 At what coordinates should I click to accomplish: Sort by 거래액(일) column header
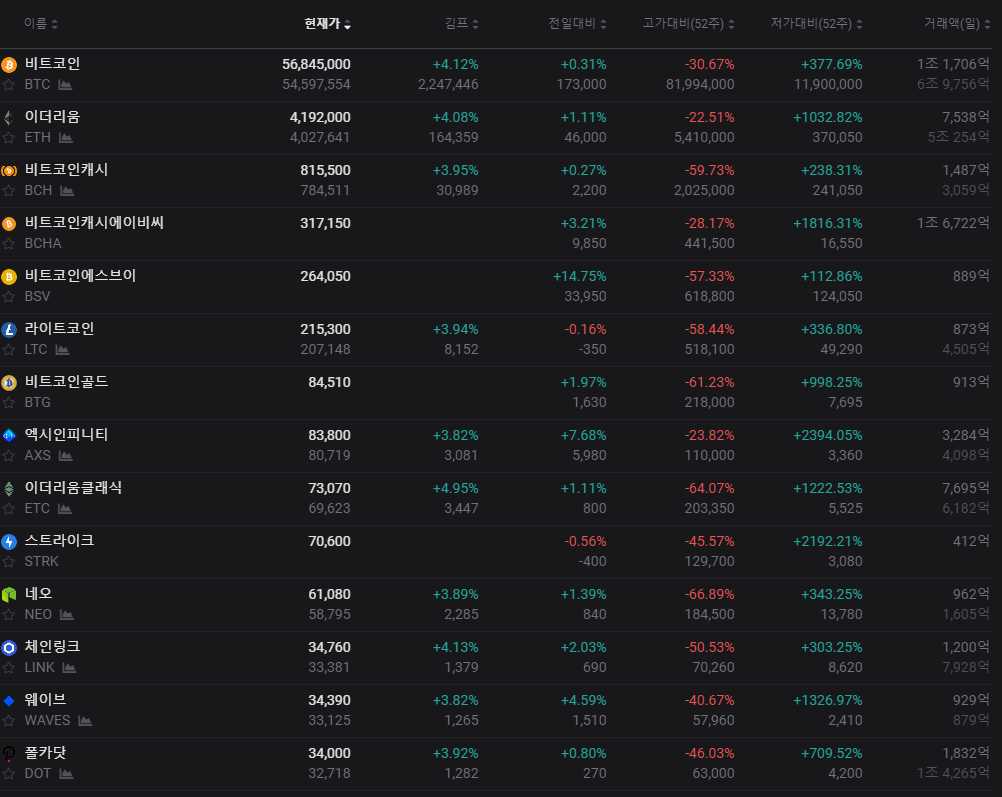click(x=957, y=24)
